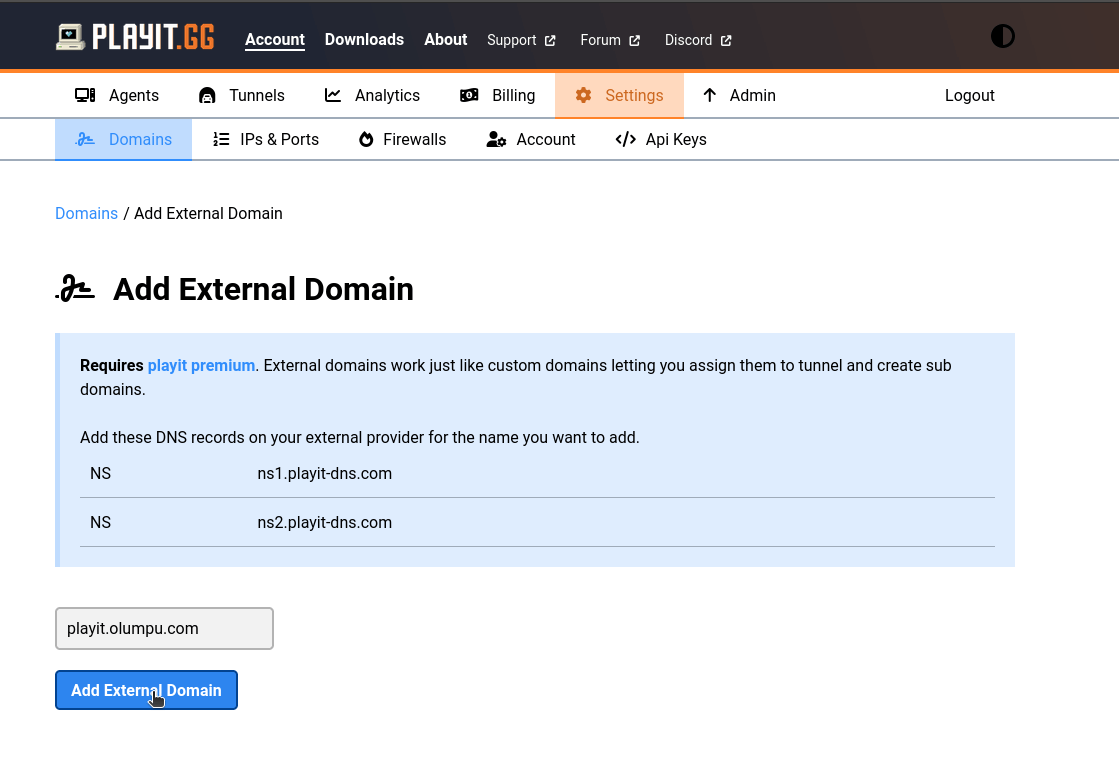Open the Account people-gear icon
The width and height of the screenshot is (1119, 783).
496,139
